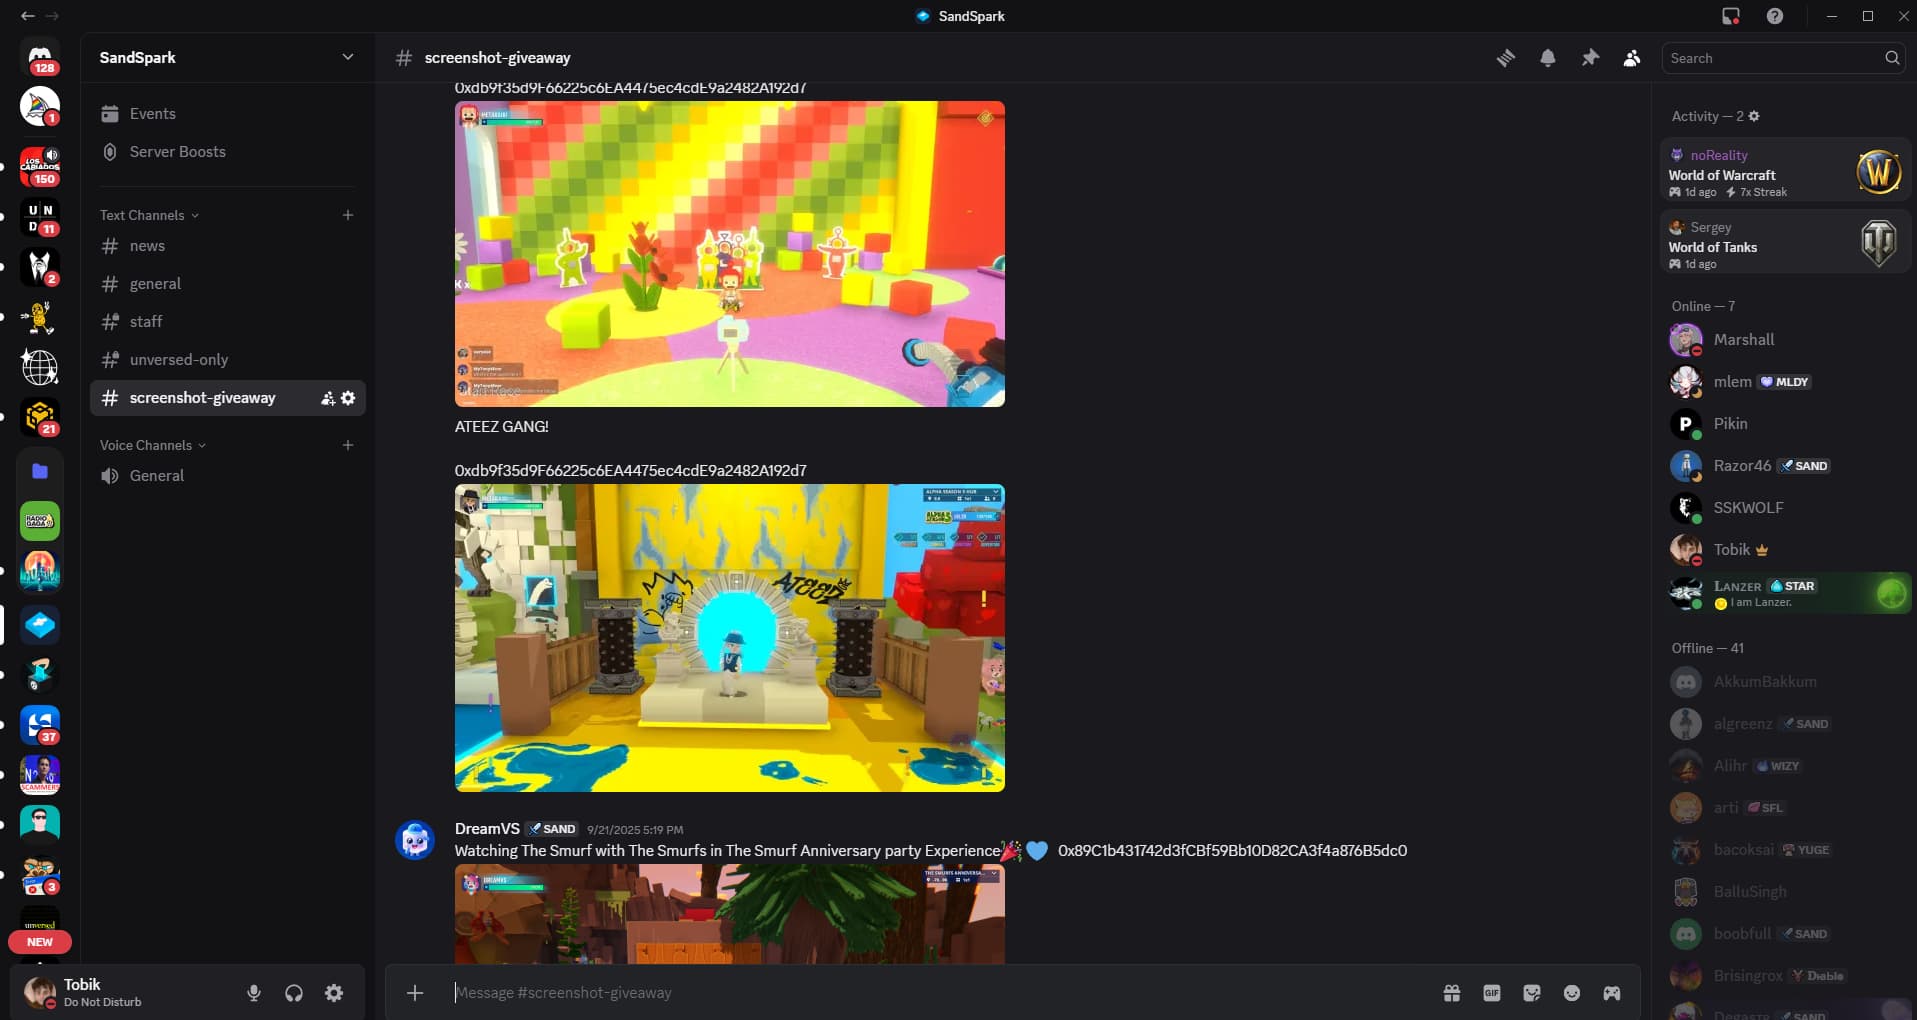The height and width of the screenshot is (1020, 1917).
Task: Open the Threads icon in channel header
Action: tap(1505, 58)
